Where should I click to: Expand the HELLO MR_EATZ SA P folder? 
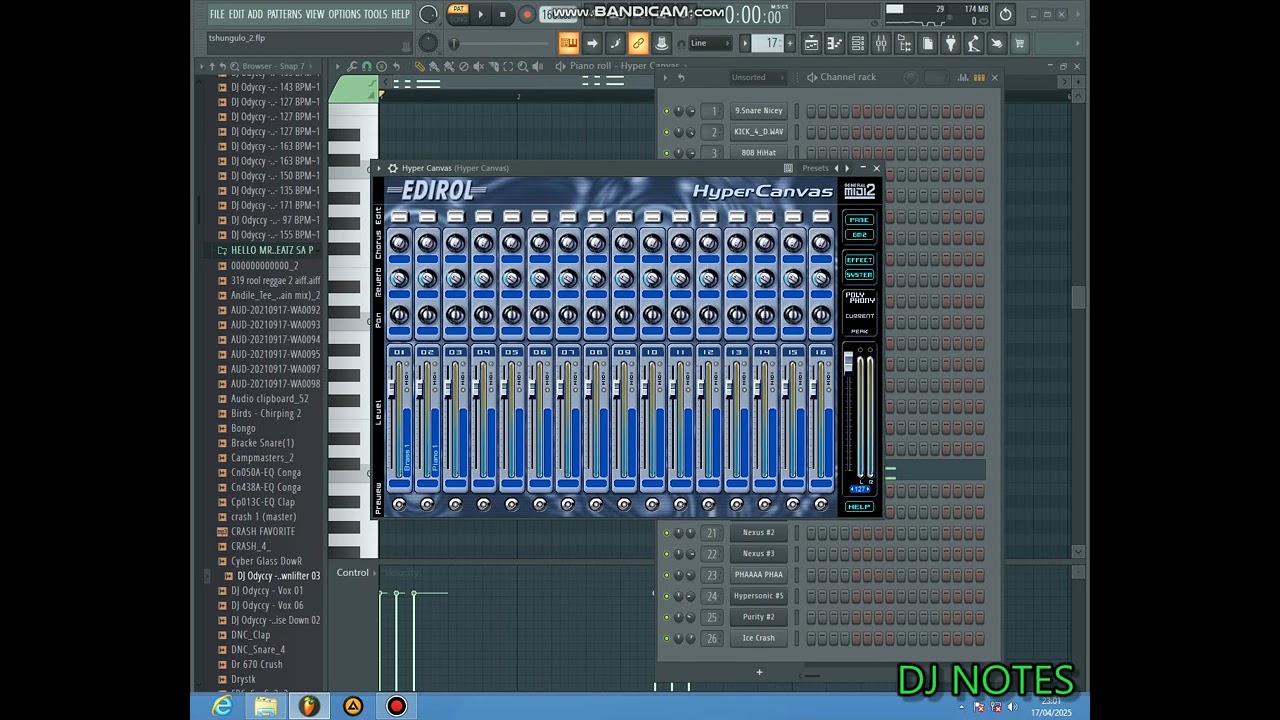(272, 250)
